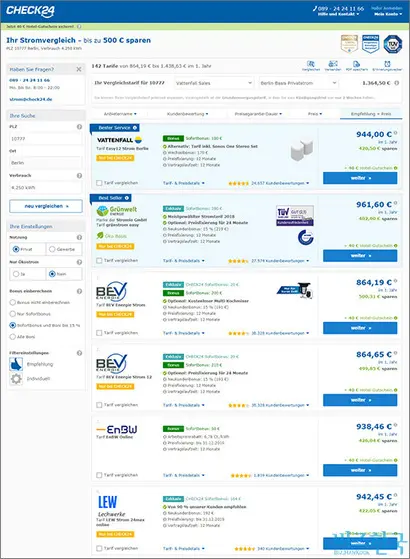This screenshot has width=410, height=559.
Task: Tick Tarif vergleichen for EnBW
Action: [99, 475]
